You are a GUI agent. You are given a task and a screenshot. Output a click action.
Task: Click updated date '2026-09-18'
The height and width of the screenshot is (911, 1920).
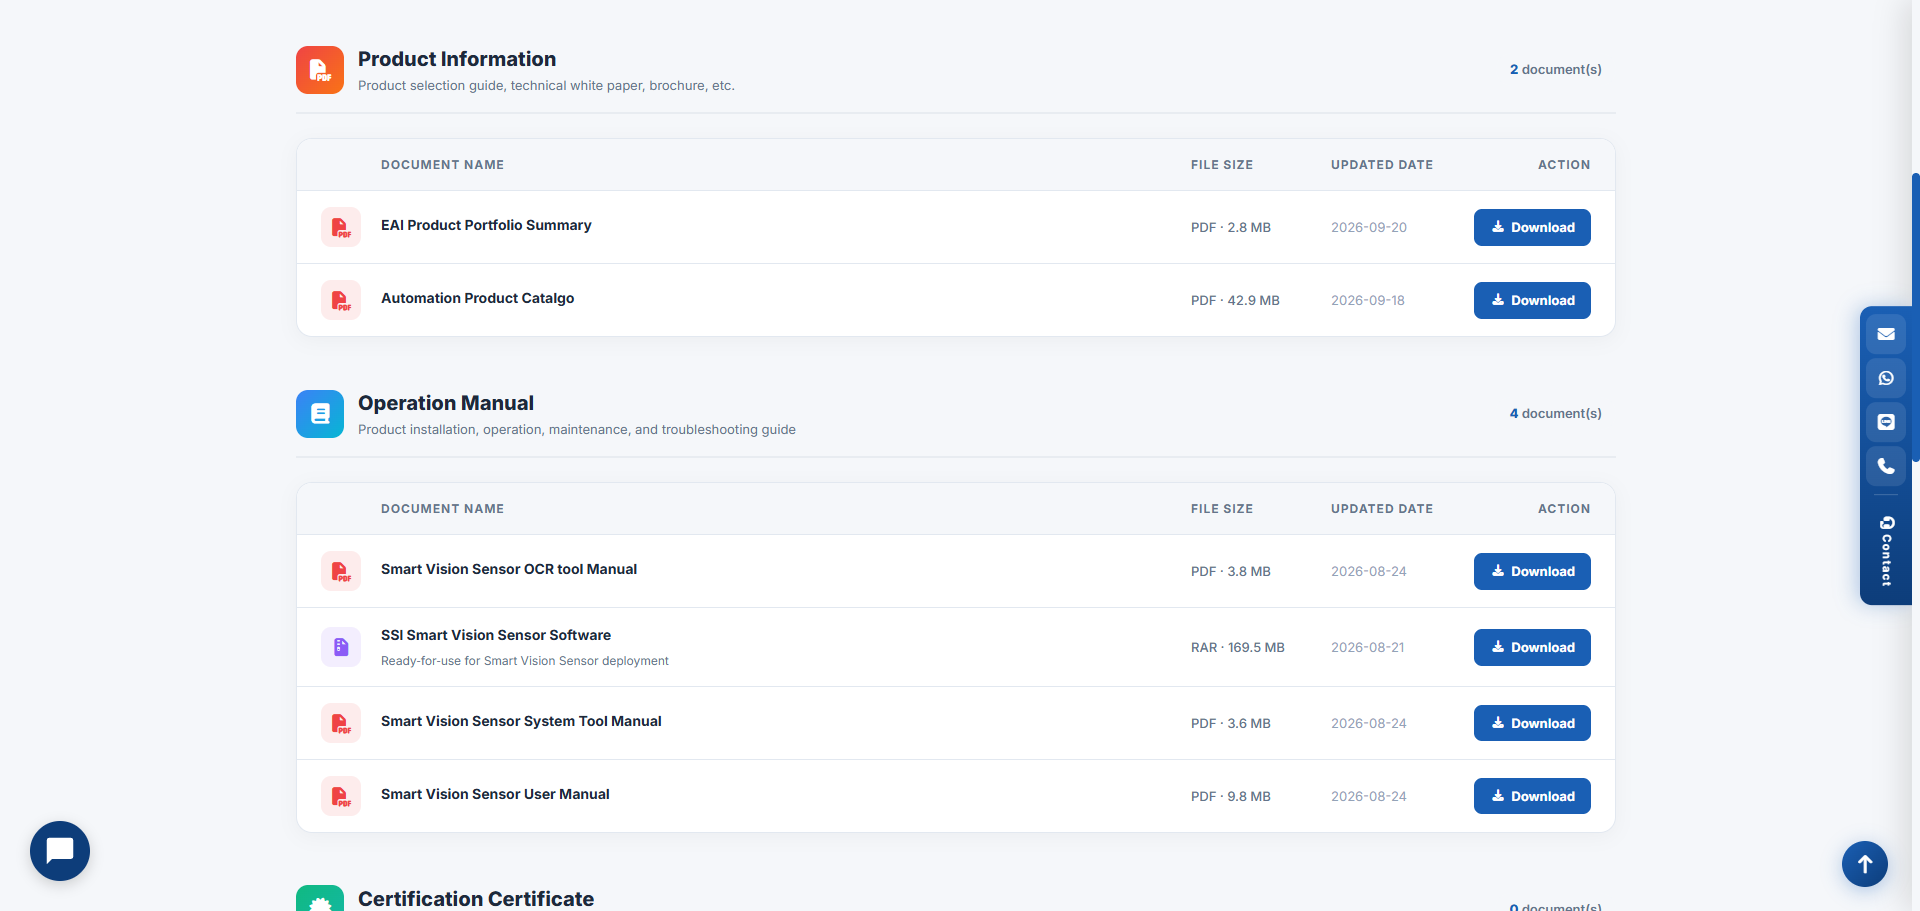[x=1368, y=300]
